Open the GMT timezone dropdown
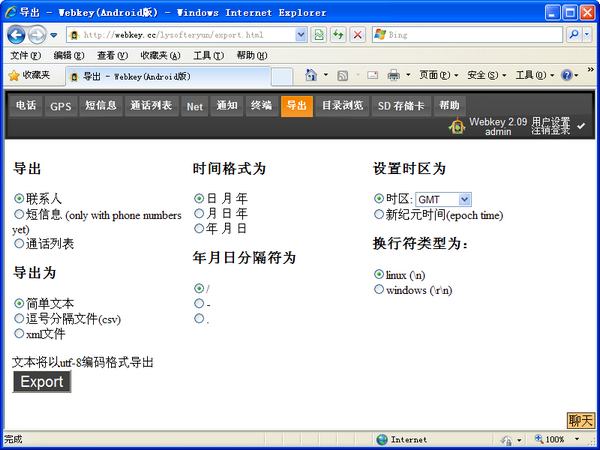Screen dimensions: 600x450 [x=442, y=200]
